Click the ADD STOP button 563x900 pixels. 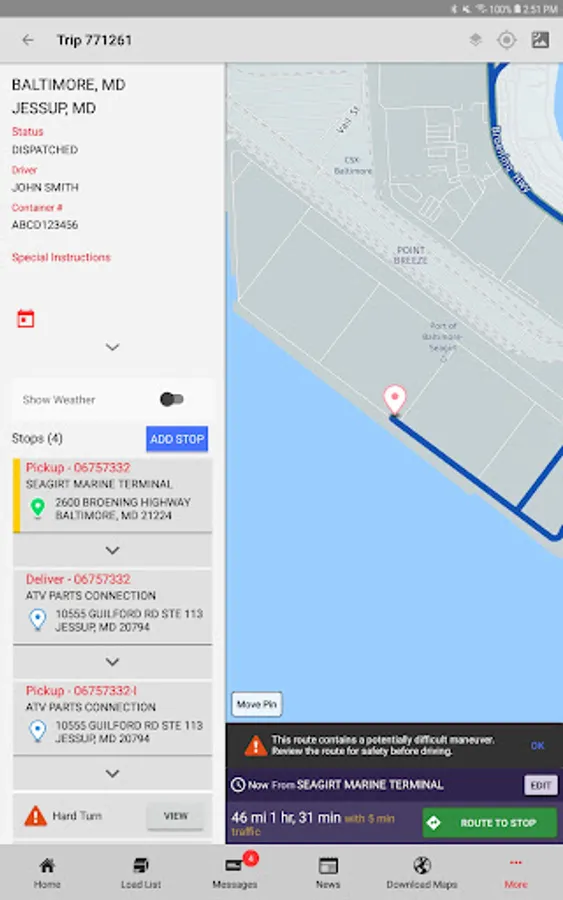(177, 439)
